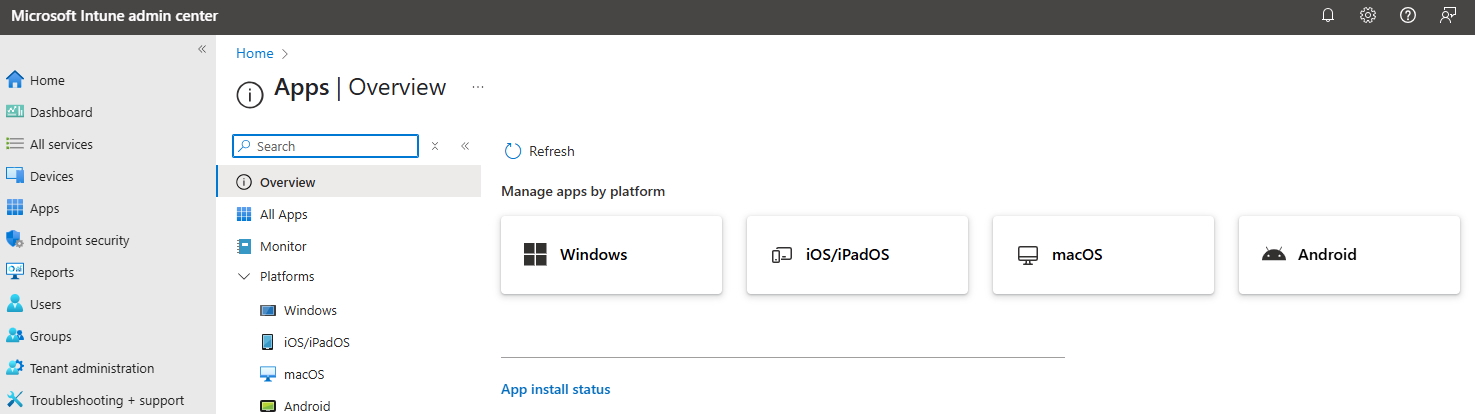Collapse the Apps resource menu pane

pos(465,146)
